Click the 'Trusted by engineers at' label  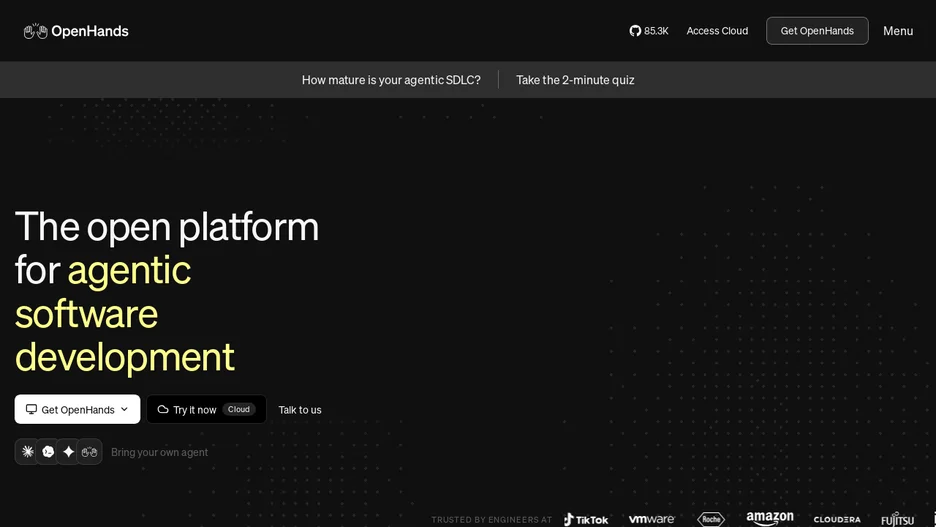click(x=492, y=520)
